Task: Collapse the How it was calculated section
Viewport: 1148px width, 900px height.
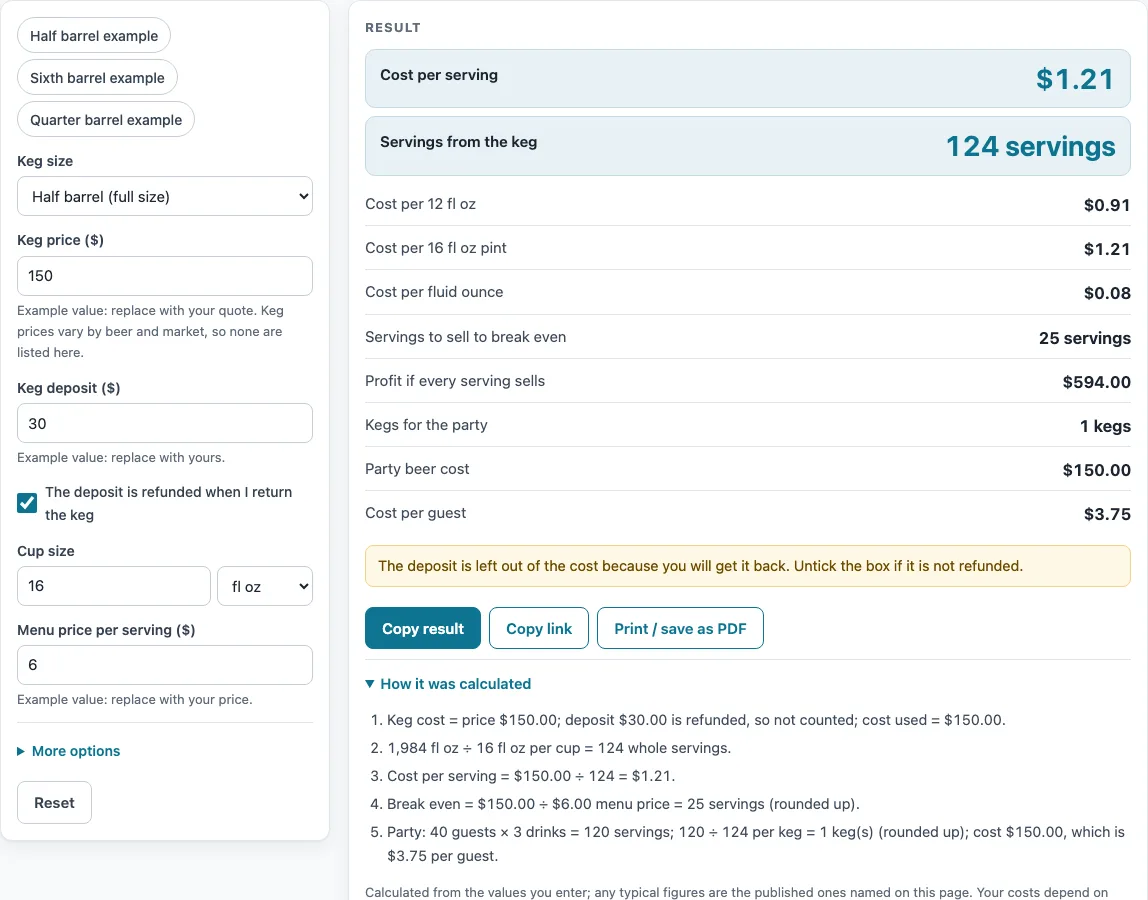Action: (448, 684)
